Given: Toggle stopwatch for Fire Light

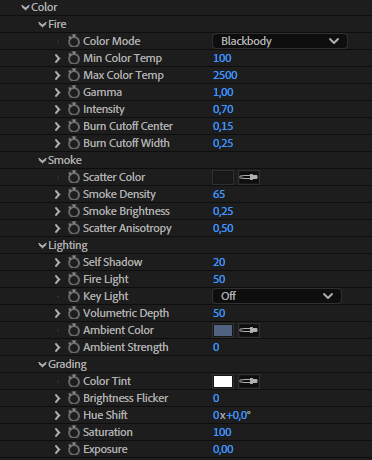Looking at the screenshot, I should click(x=74, y=279).
